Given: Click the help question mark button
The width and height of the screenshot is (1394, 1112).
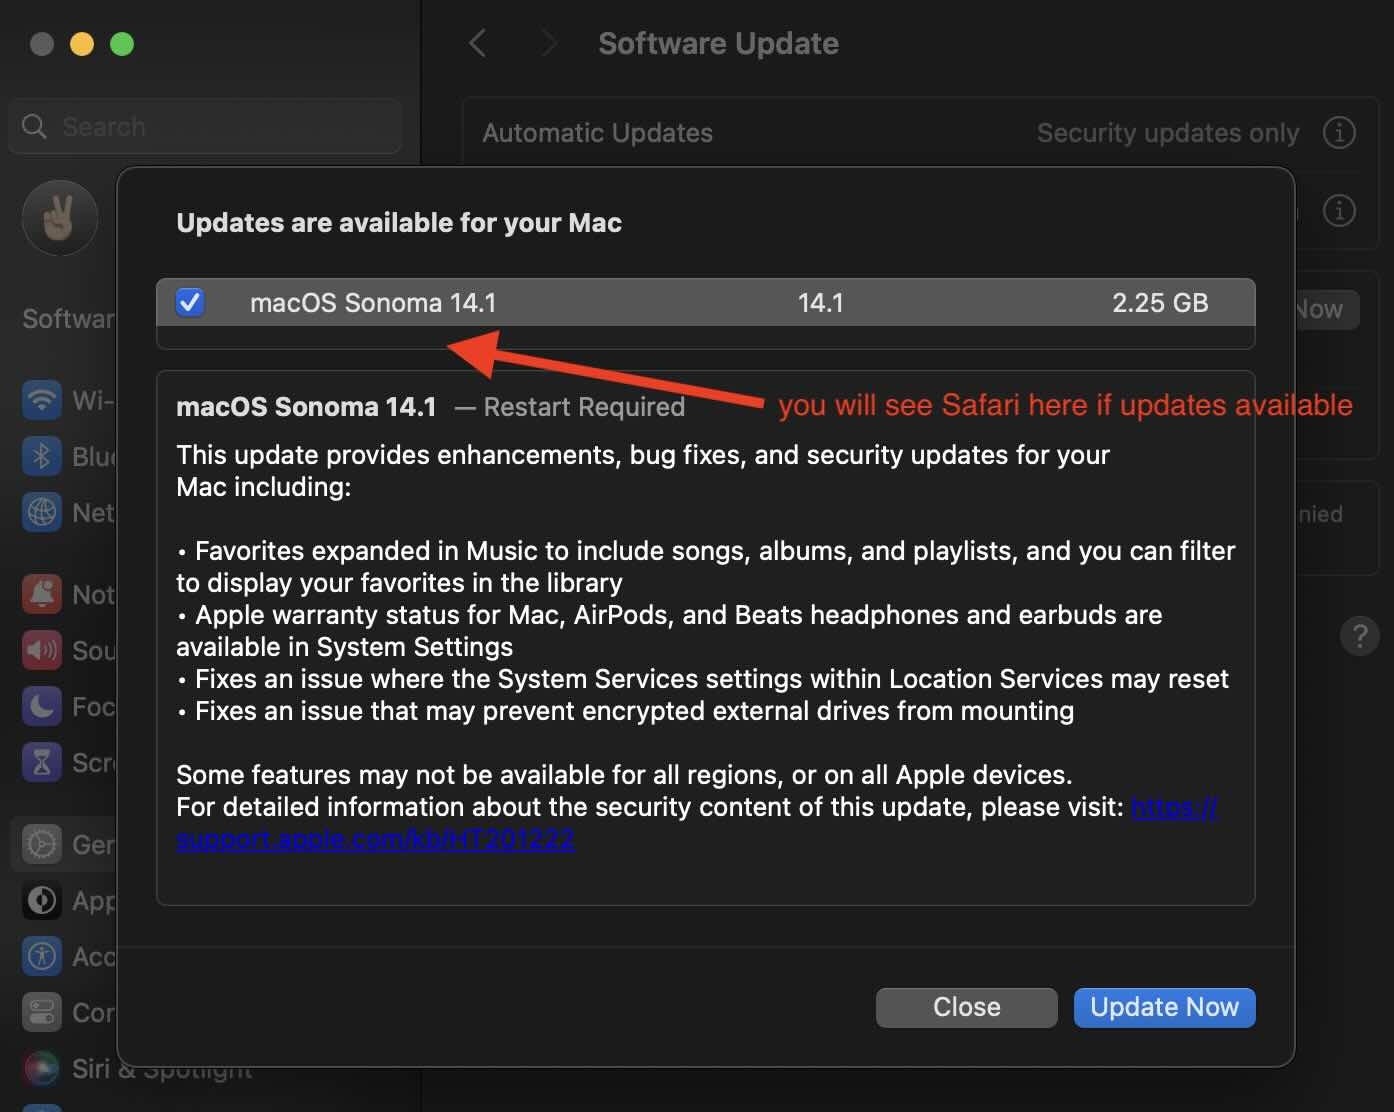Looking at the screenshot, I should pos(1358,636).
